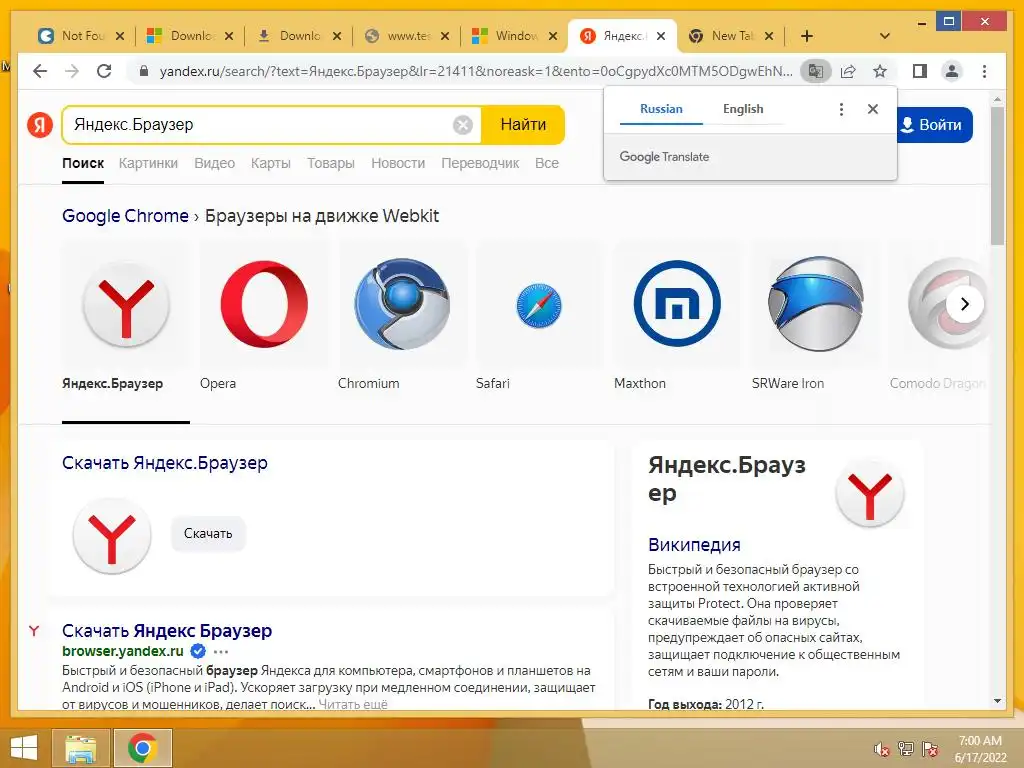Open the Google Chrome breadcrumb link
This screenshot has width=1024, height=768.
pyautogui.click(x=125, y=216)
